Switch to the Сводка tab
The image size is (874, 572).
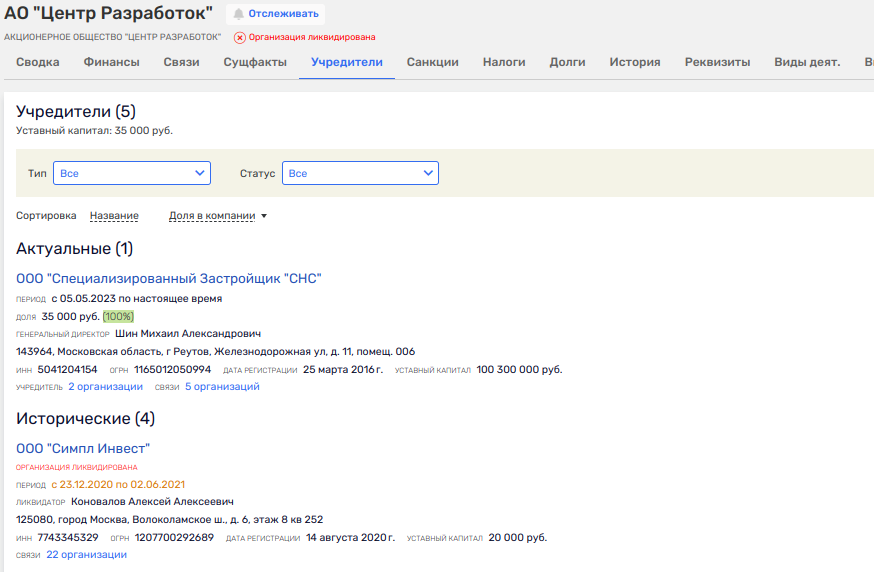pos(38,62)
